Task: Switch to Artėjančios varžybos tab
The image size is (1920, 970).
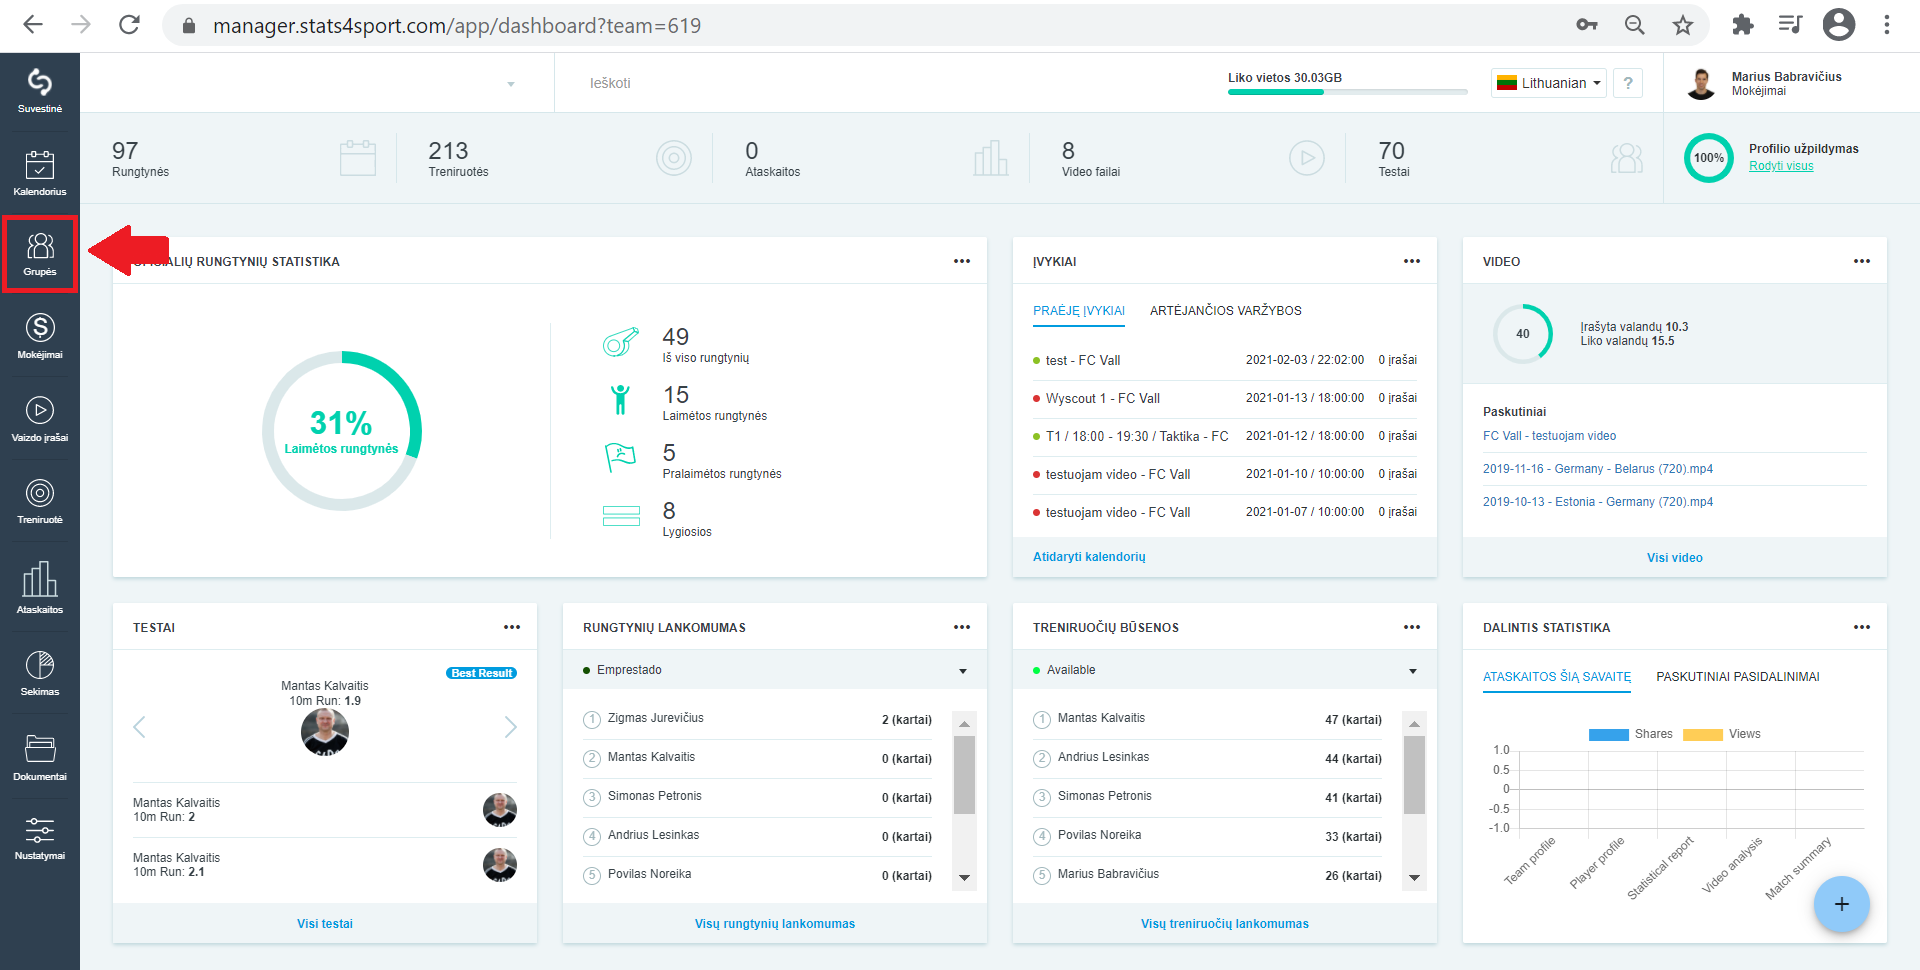Action: 1226,311
